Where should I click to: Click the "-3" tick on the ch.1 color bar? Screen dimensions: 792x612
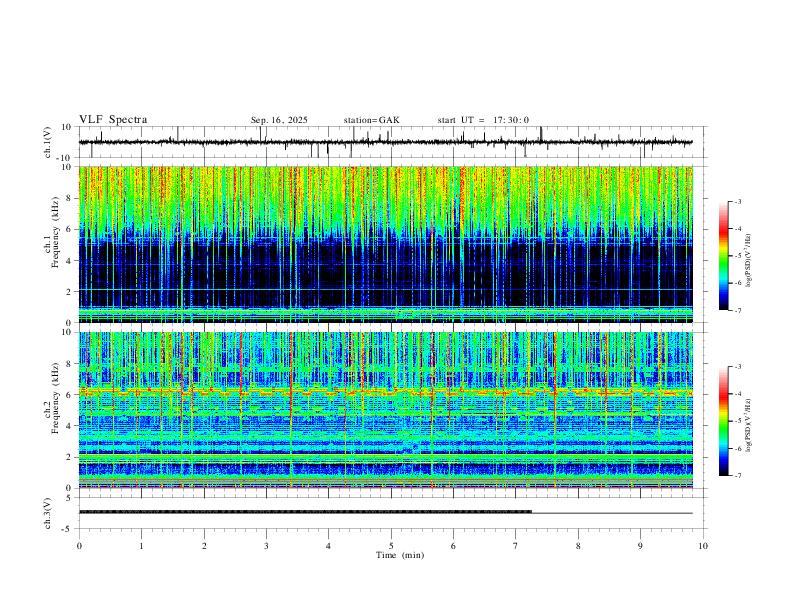pos(737,201)
